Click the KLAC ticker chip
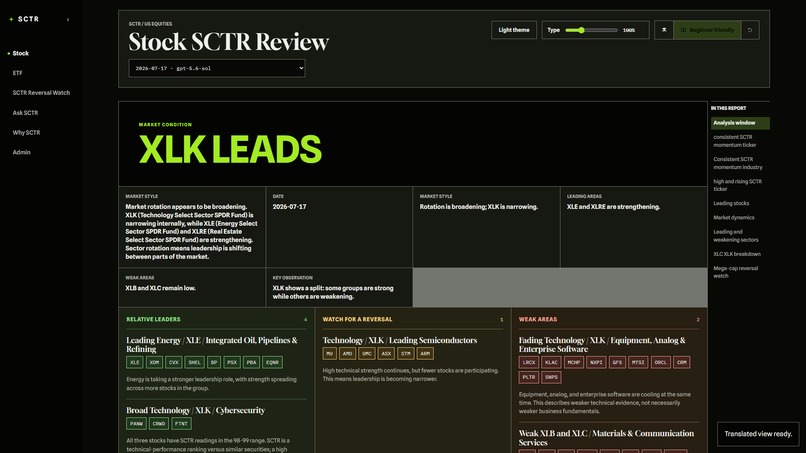This screenshot has width=806, height=453. (x=551, y=363)
